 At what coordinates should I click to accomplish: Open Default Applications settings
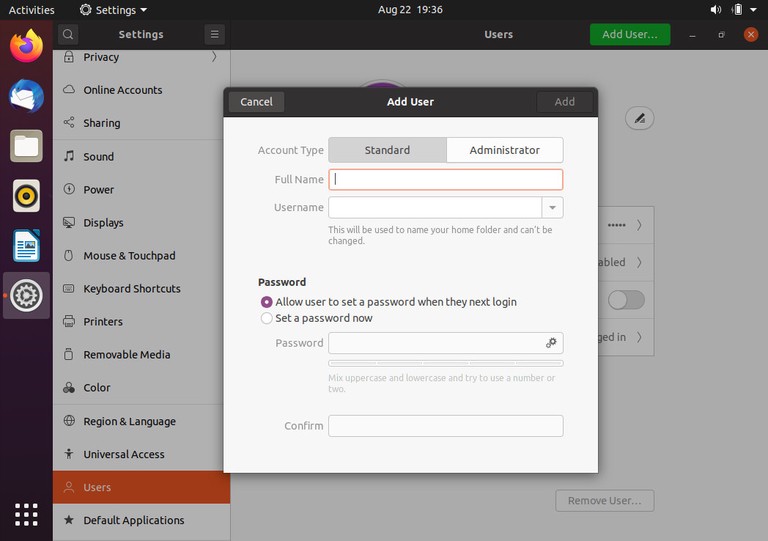coord(142,520)
